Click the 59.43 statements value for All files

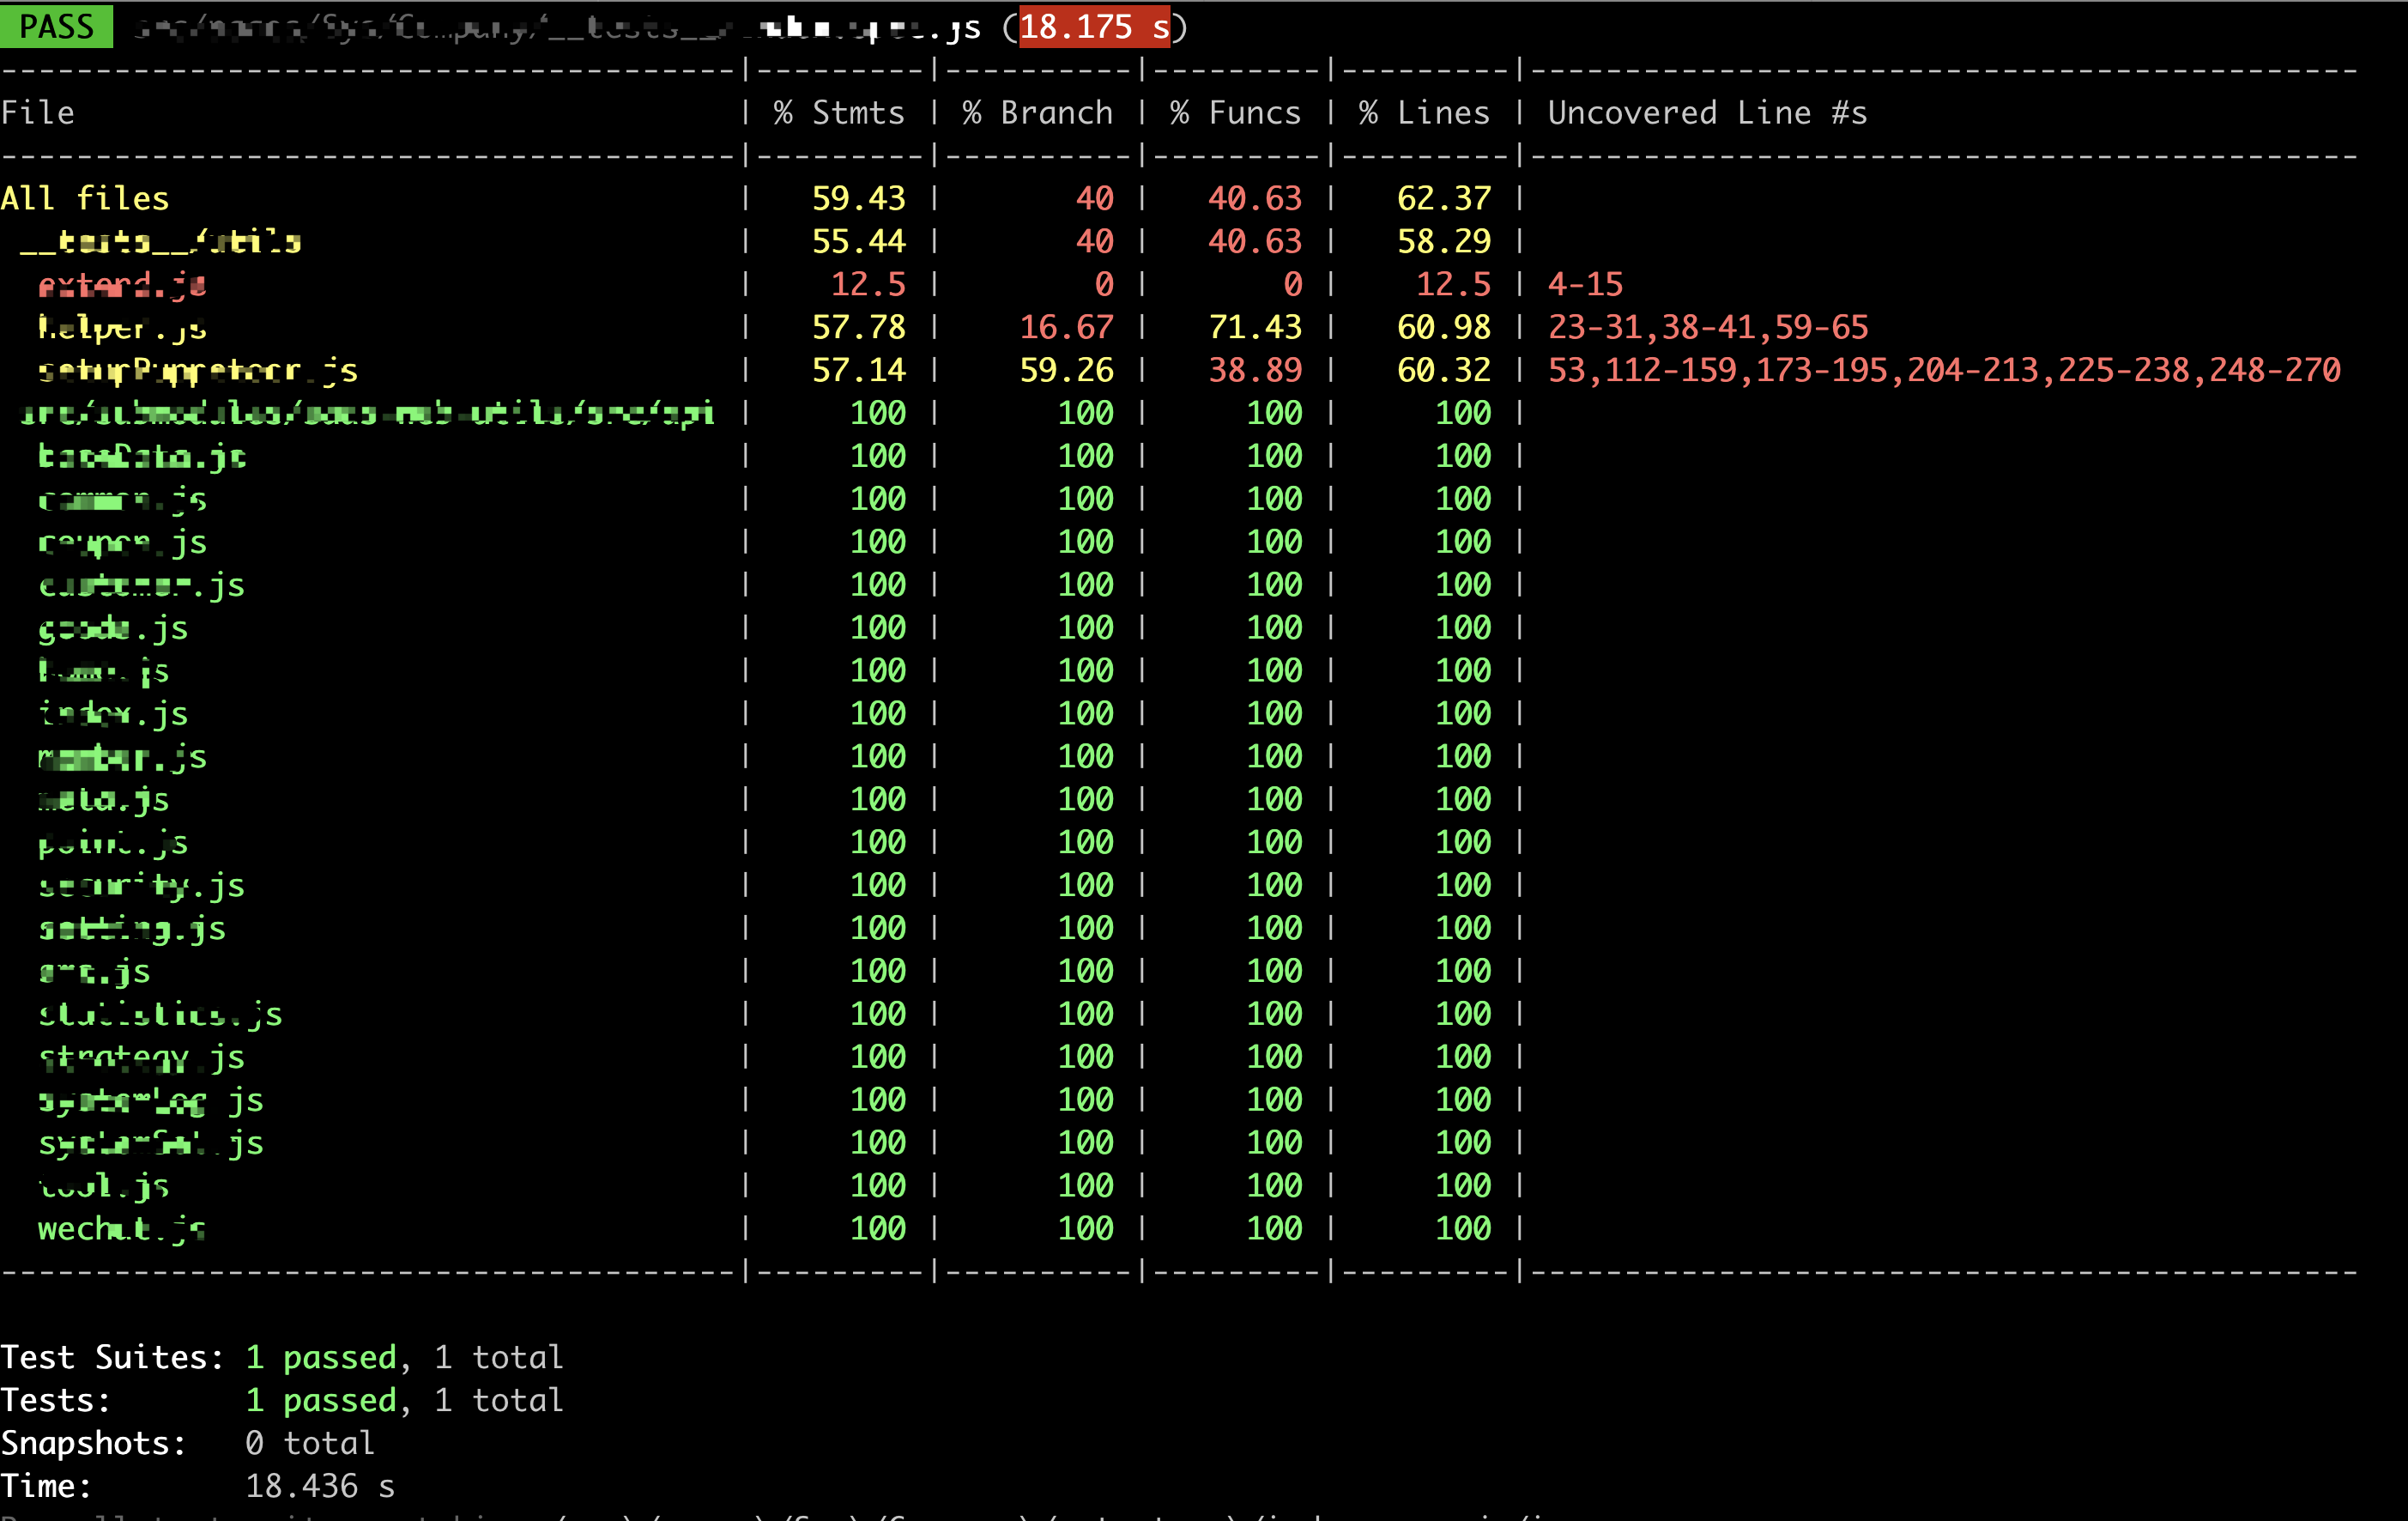[x=858, y=199]
